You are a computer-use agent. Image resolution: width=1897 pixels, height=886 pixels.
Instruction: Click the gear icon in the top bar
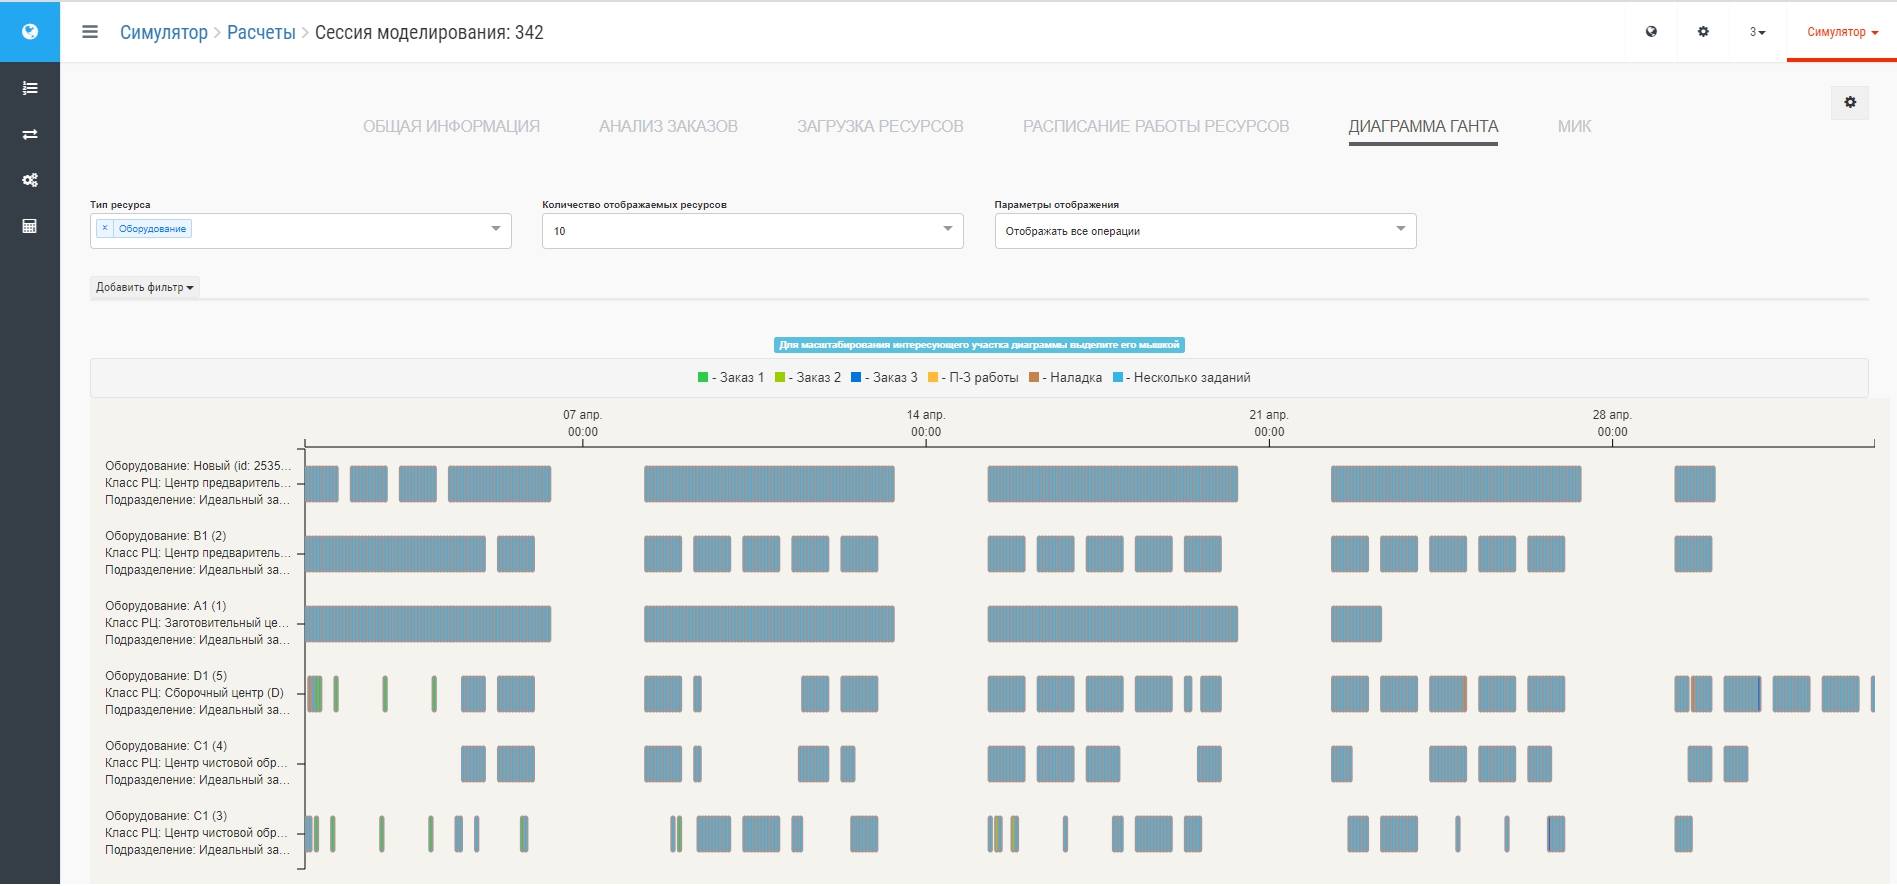[x=1703, y=32]
